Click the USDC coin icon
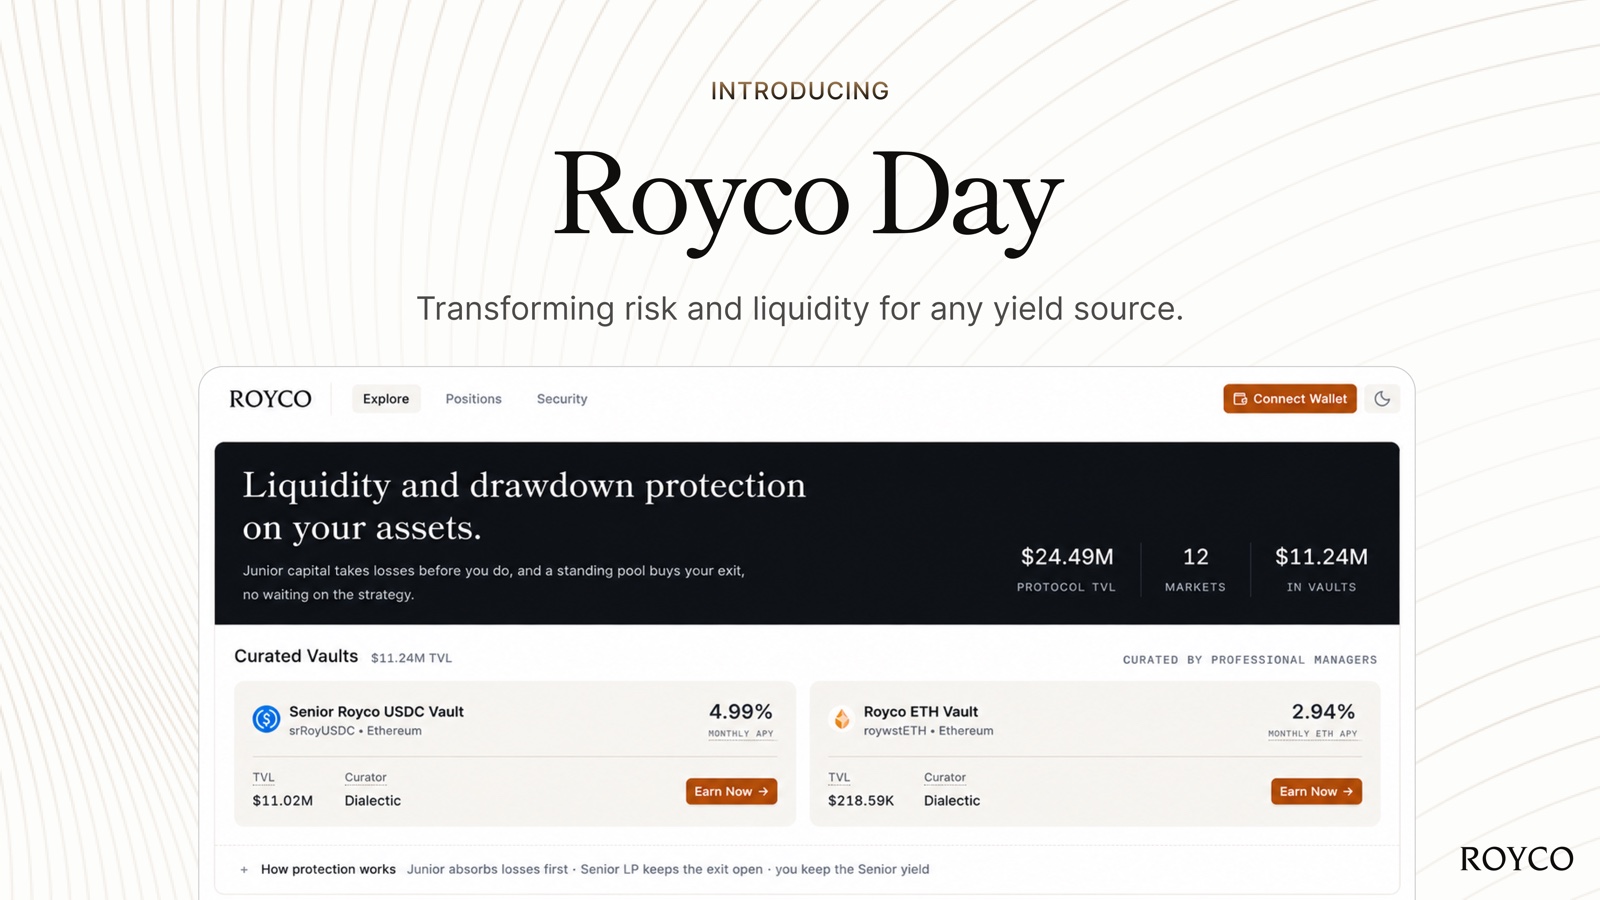This screenshot has height=900, width=1600. pyautogui.click(x=266, y=719)
